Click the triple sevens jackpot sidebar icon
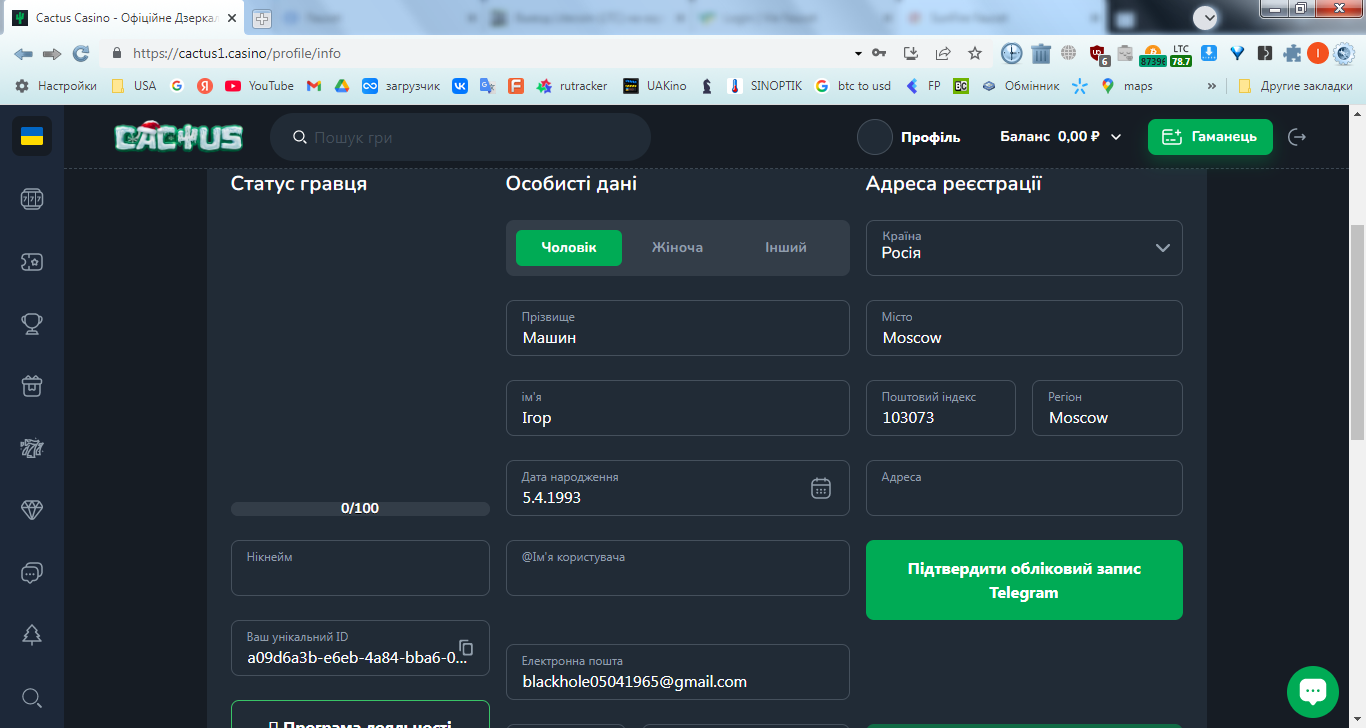 coord(32,447)
